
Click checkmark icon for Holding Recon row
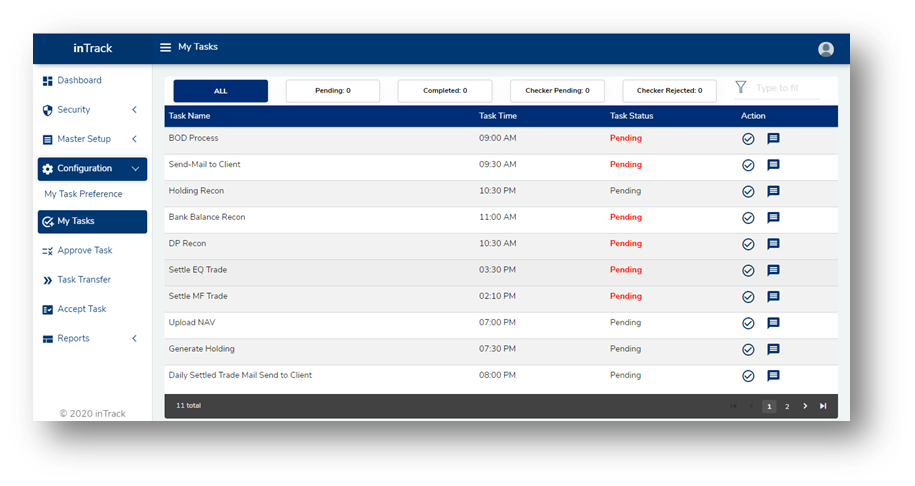tap(748, 192)
